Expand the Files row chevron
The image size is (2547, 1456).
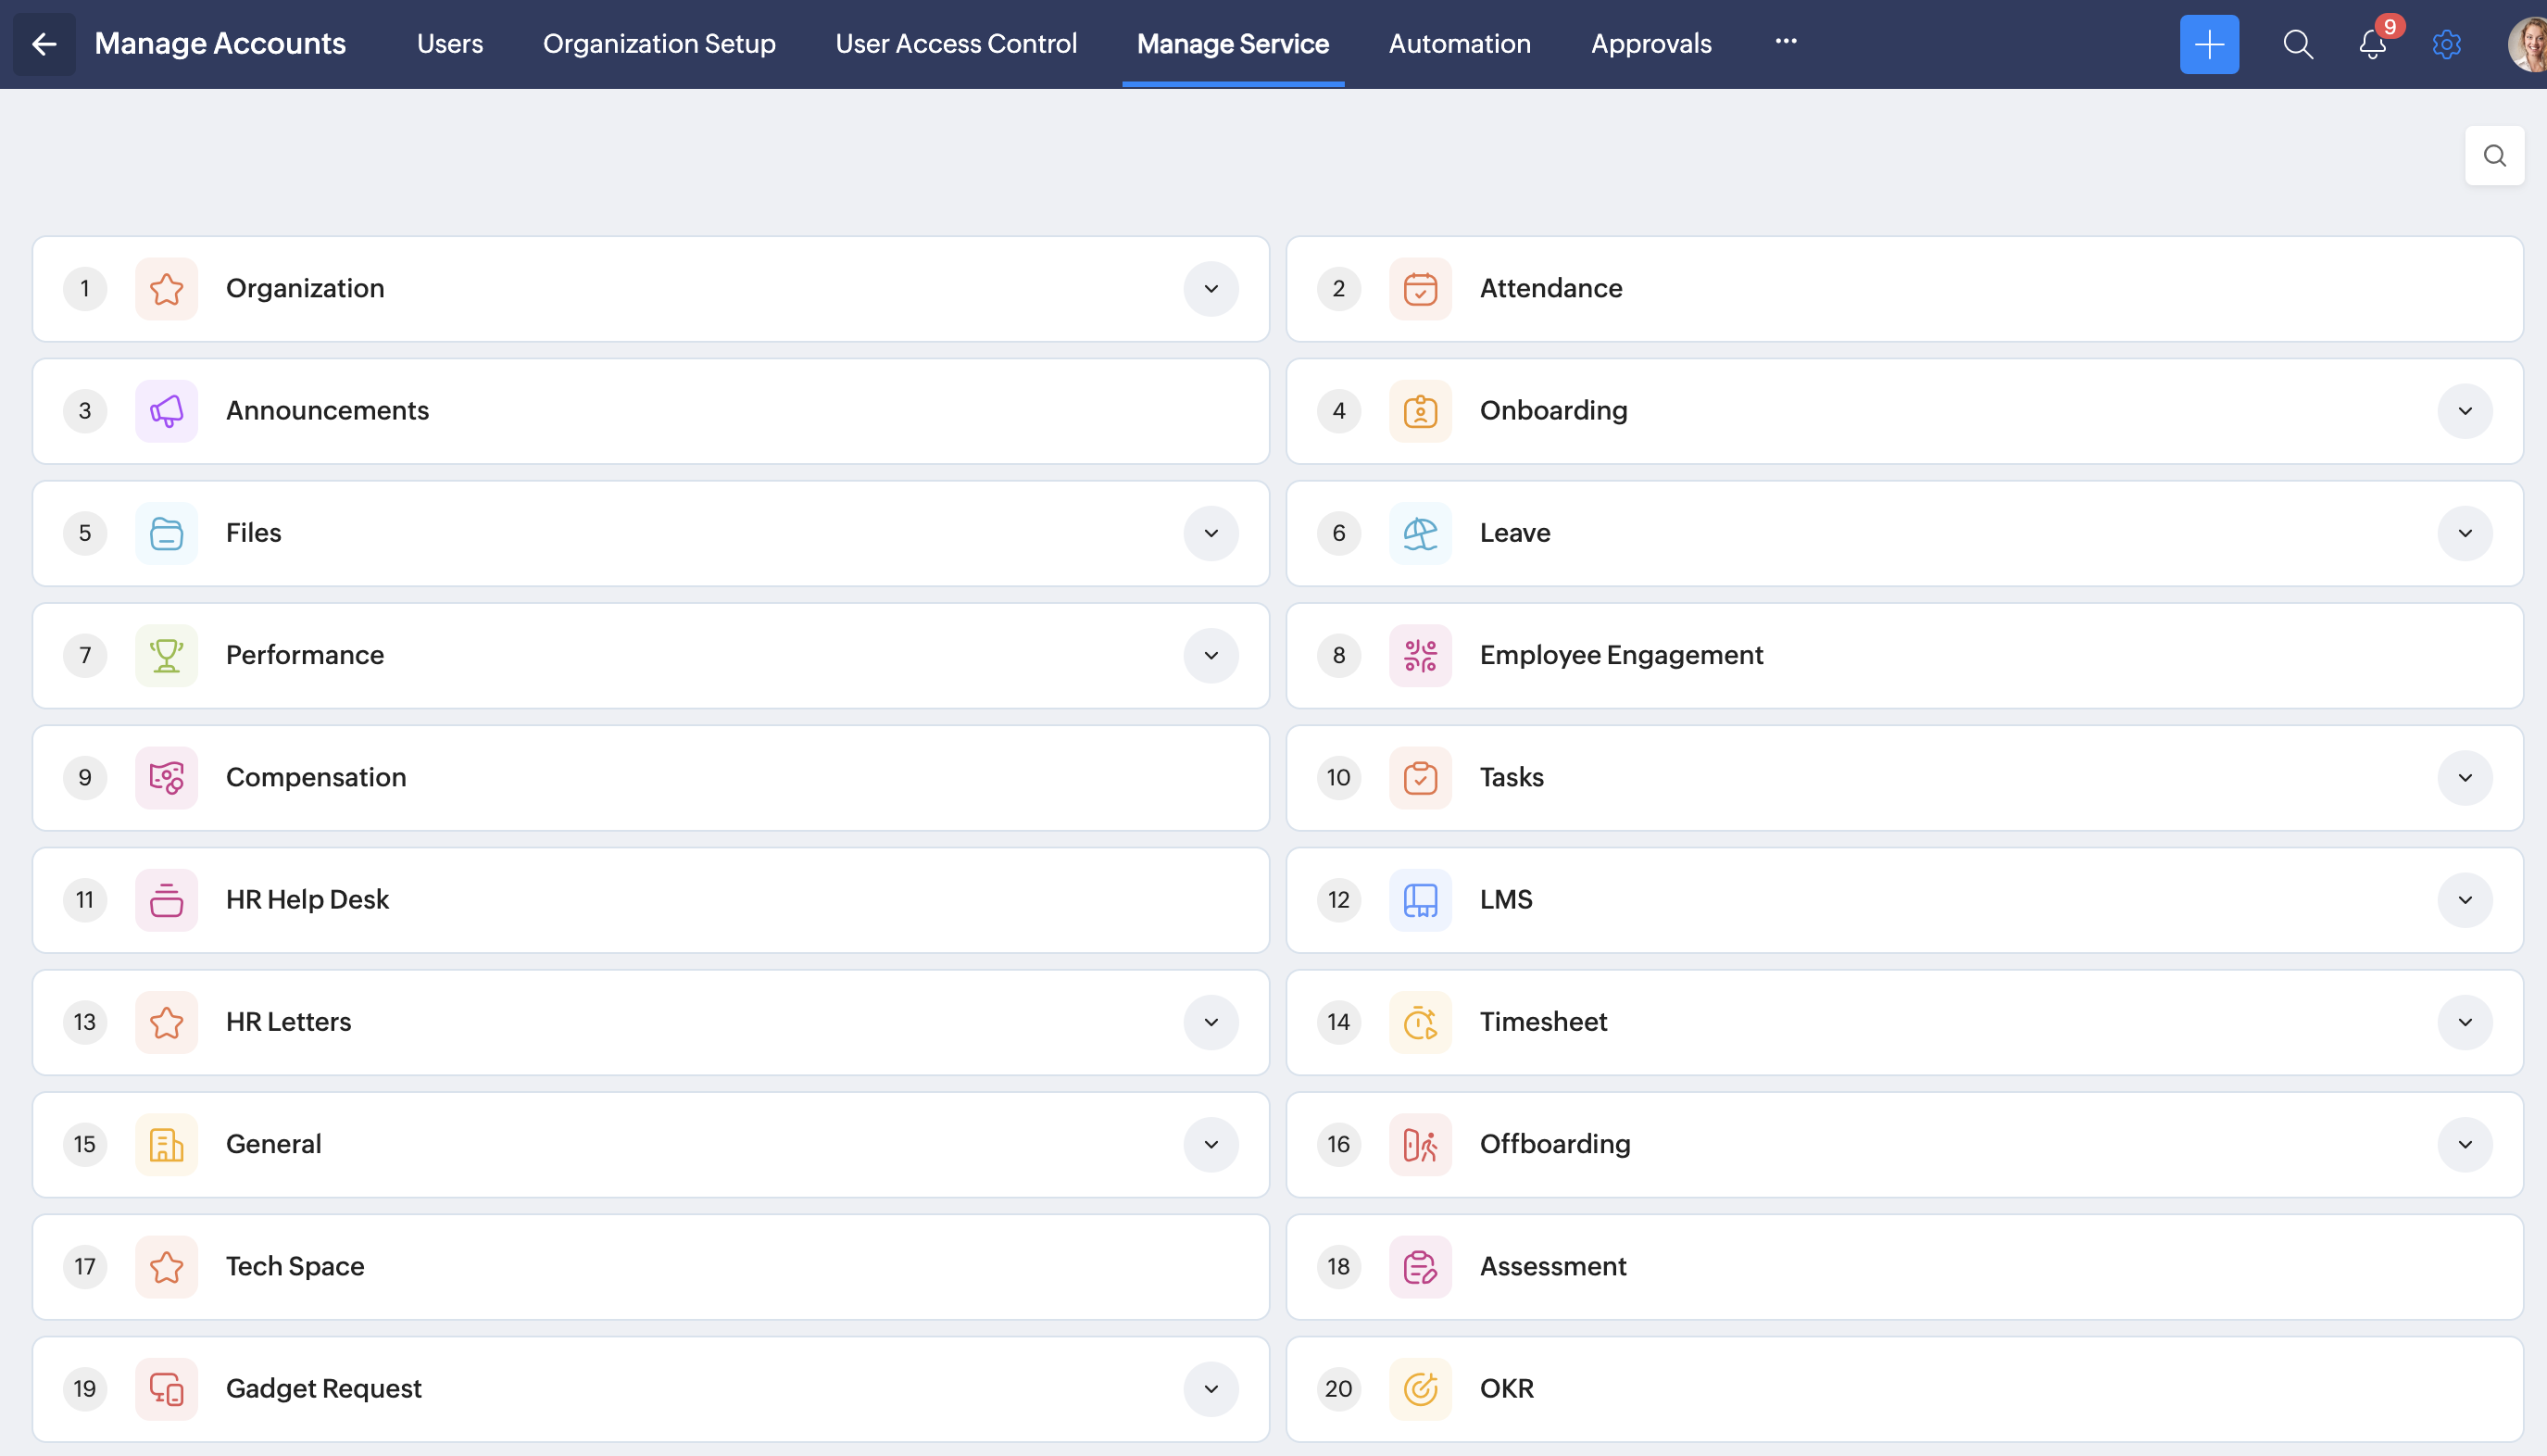coord(1210,533)
